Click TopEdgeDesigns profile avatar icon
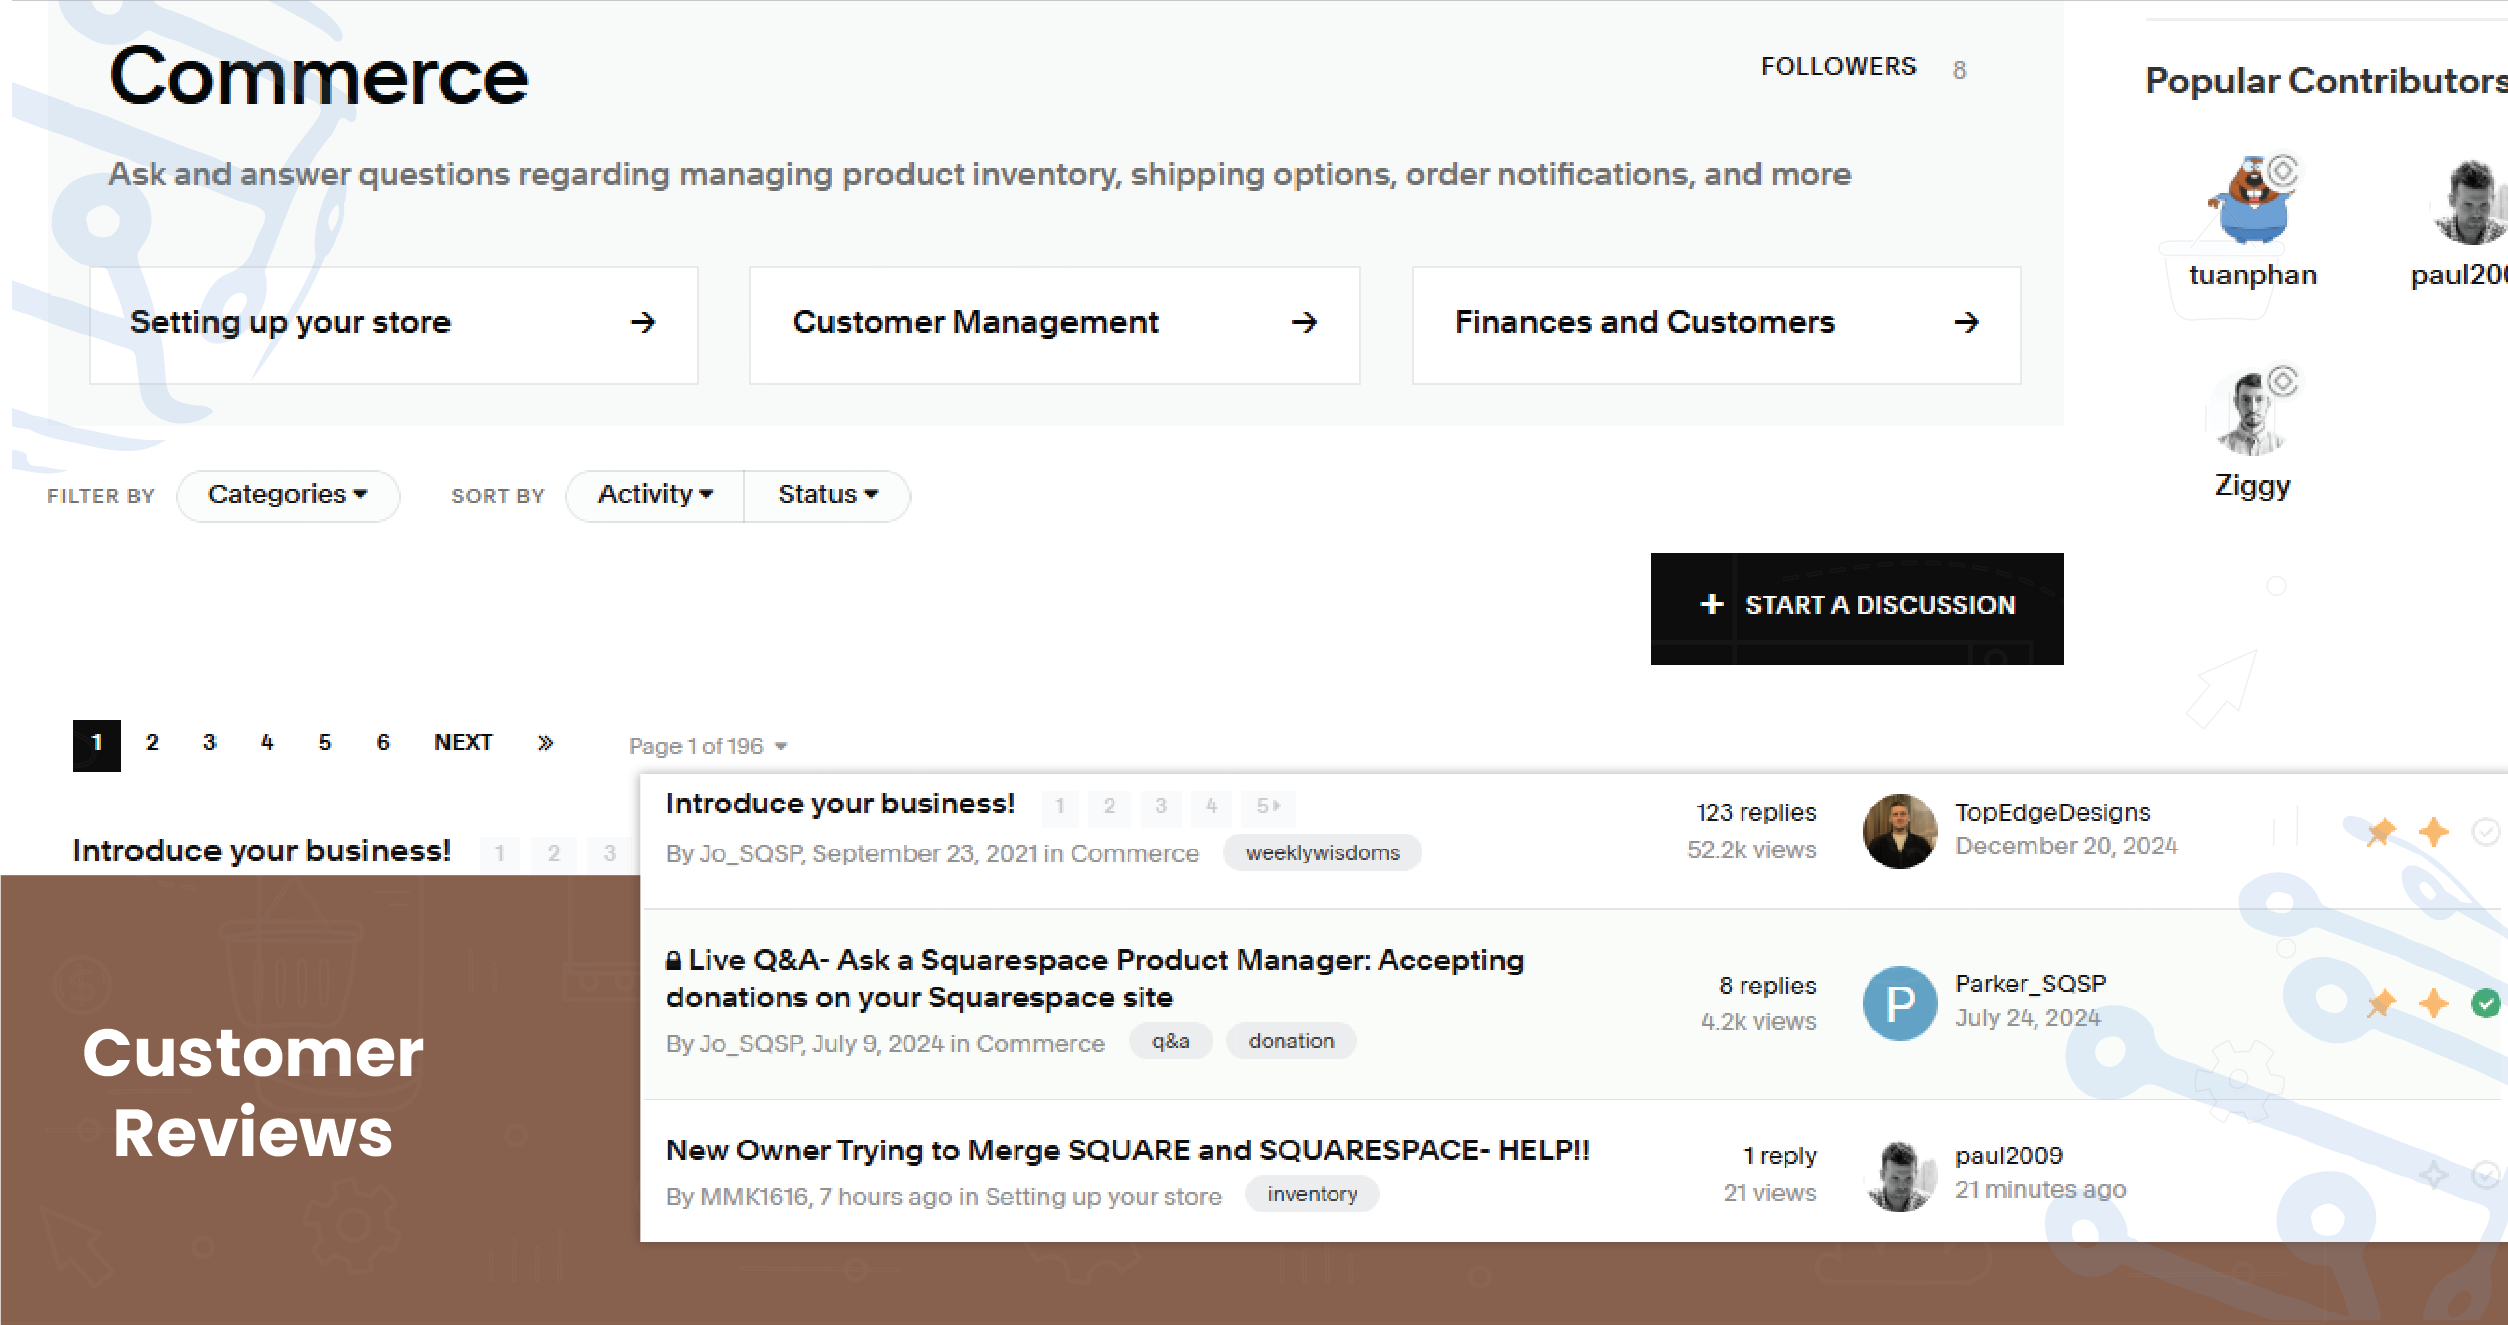 click(1898, 829)
